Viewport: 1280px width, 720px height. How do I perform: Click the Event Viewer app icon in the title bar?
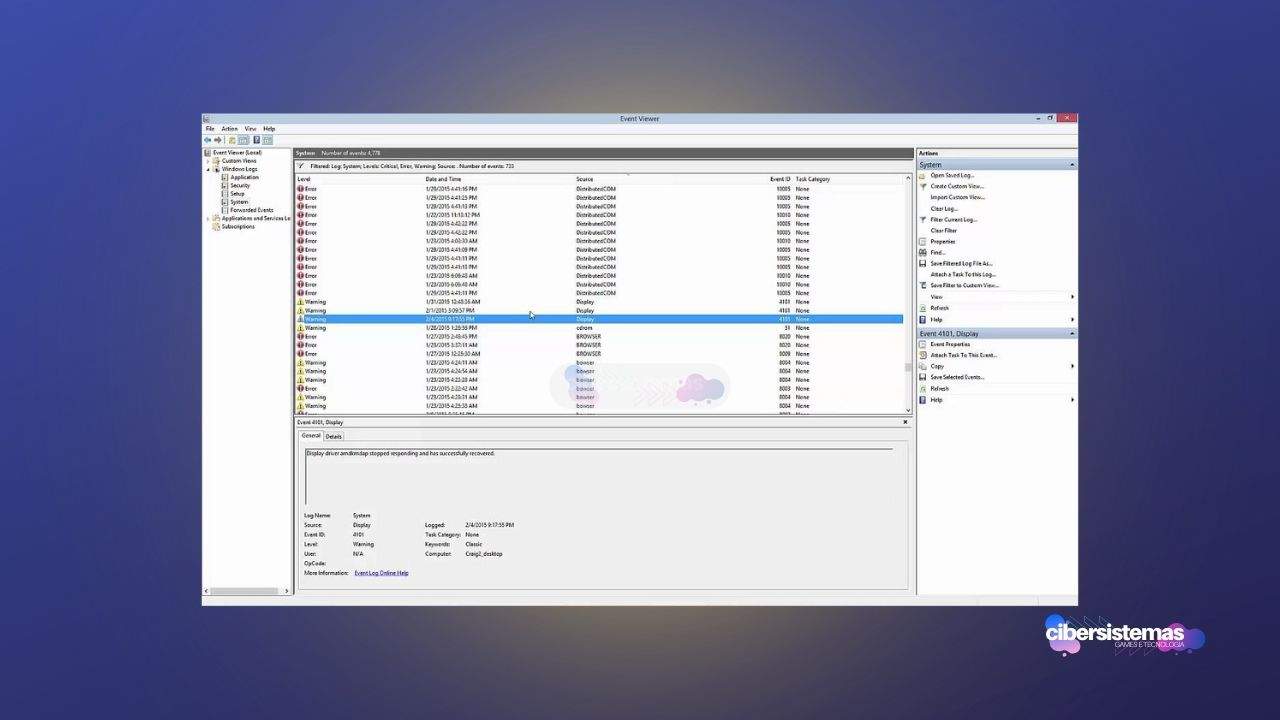point(208,118)
